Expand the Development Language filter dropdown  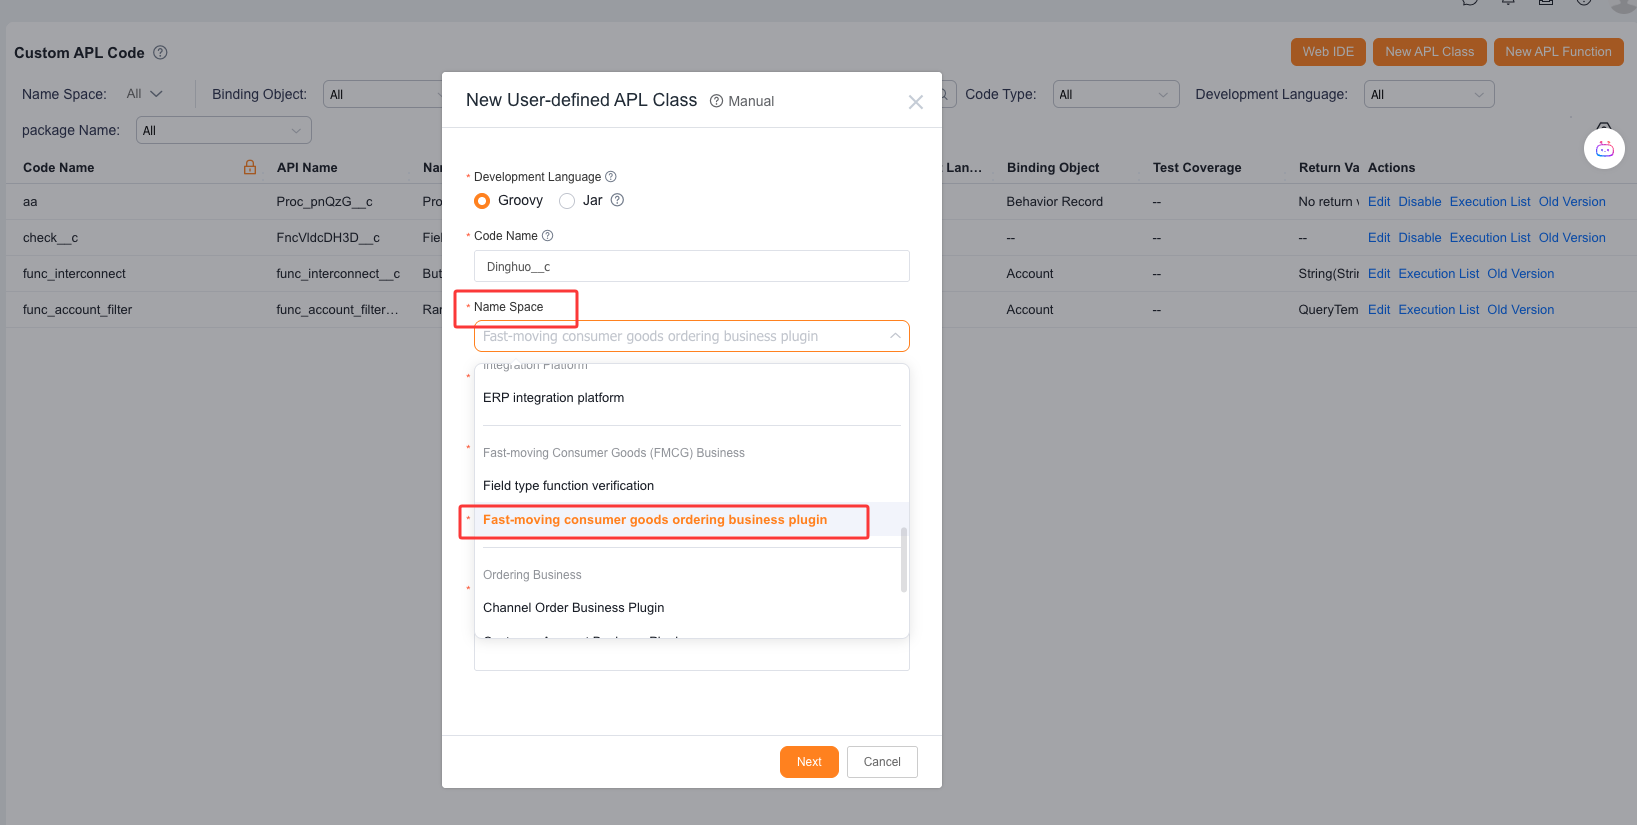pyautogui.click(x=1428, y=95)
